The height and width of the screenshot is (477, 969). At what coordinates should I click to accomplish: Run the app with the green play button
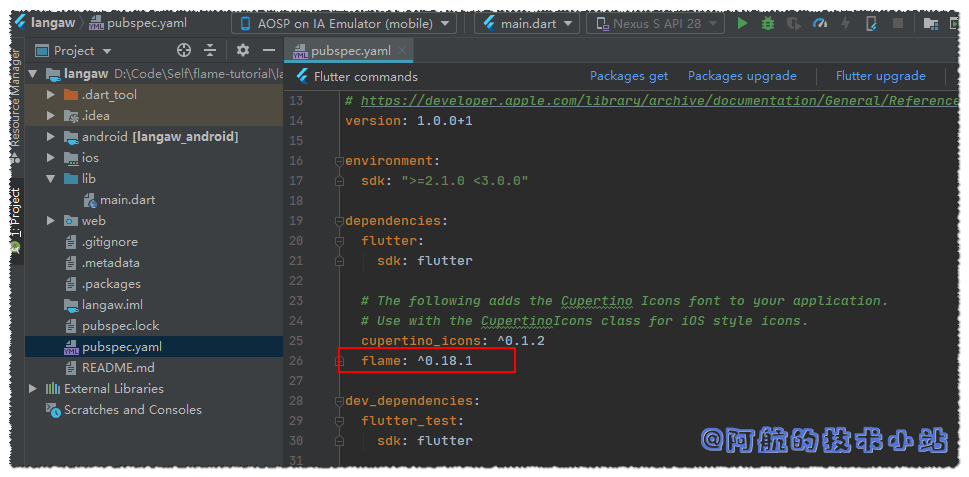[741, 23]
